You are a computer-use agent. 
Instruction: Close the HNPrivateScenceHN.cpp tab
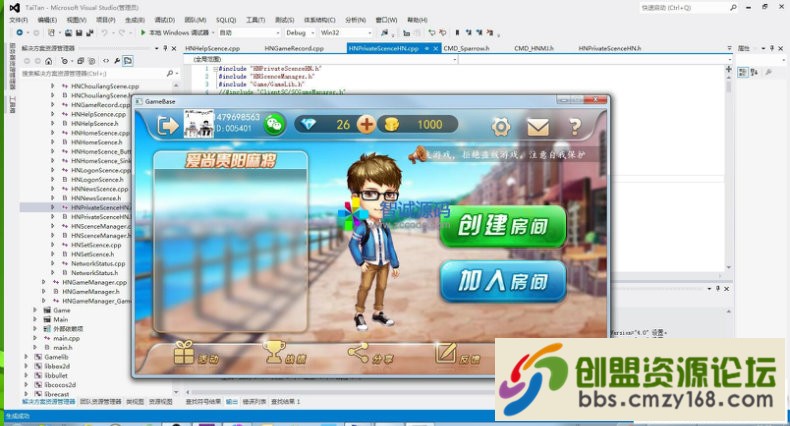[436, 48]
